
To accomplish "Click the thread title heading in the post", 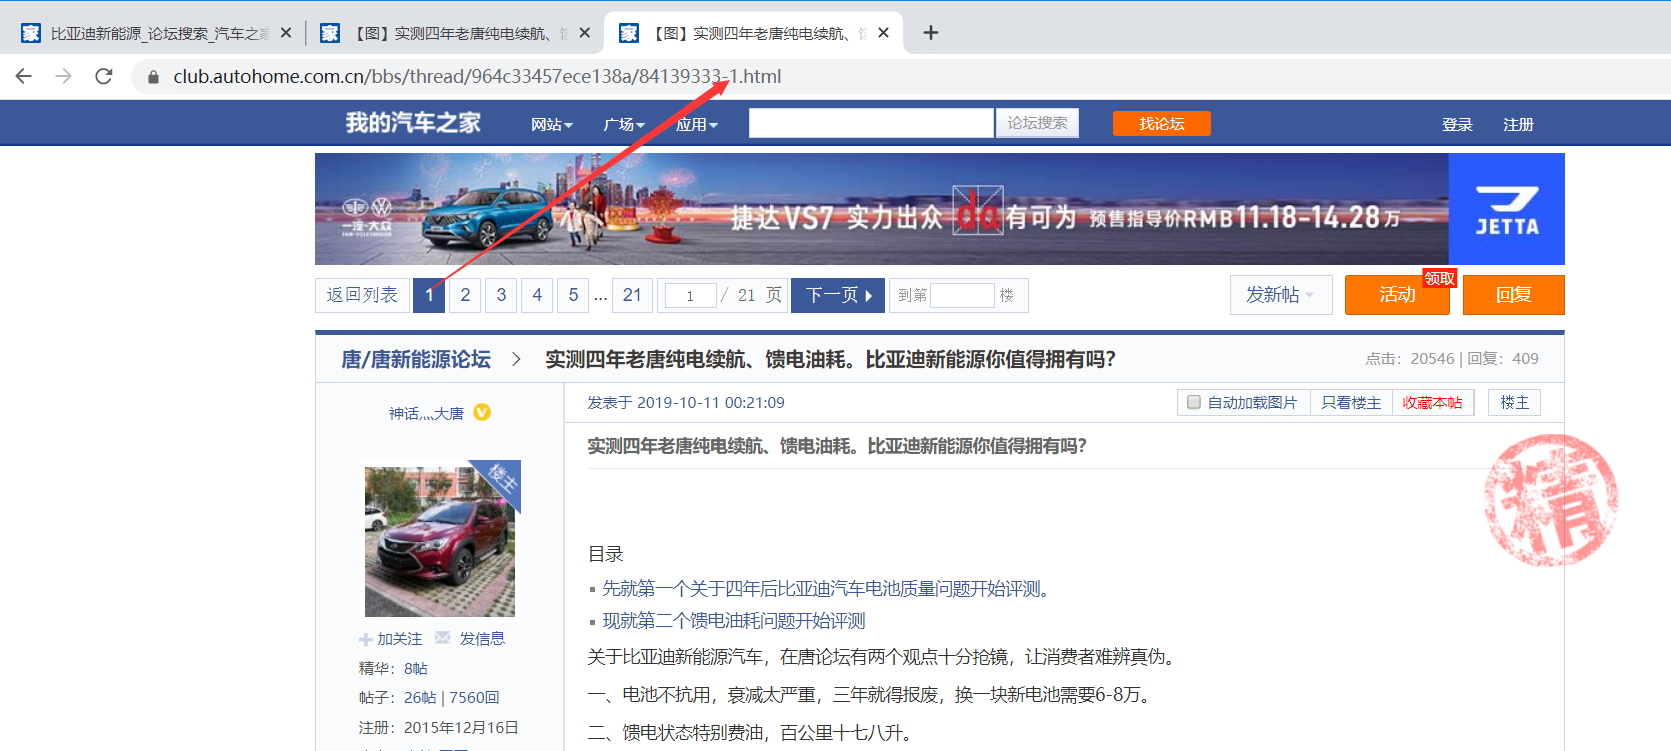I will pyautogui.click(x=837, y=446).
